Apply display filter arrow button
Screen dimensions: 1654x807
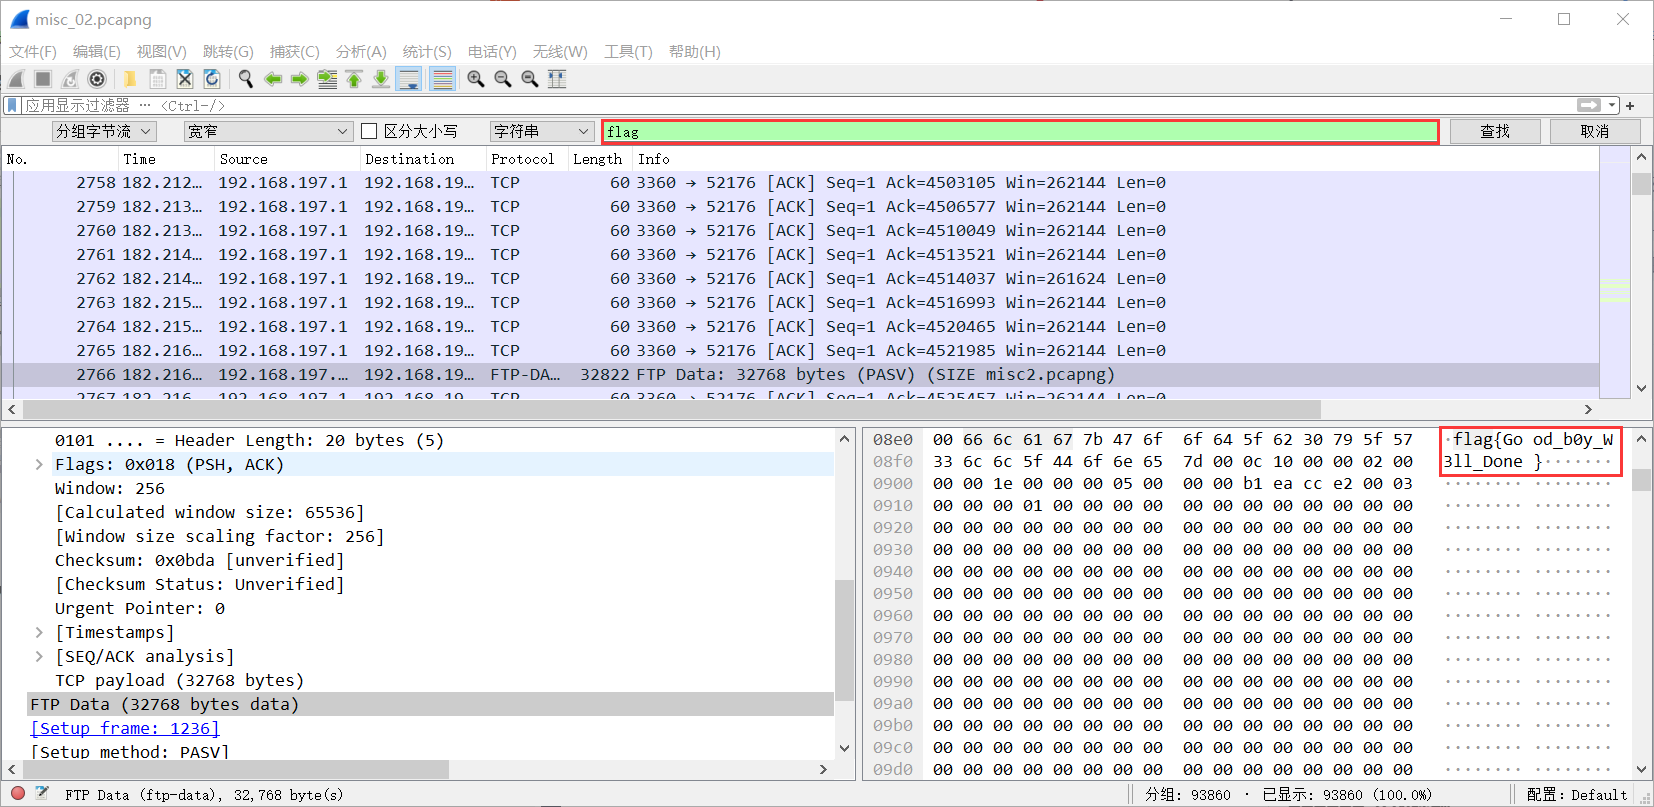tap(1589, 105)
